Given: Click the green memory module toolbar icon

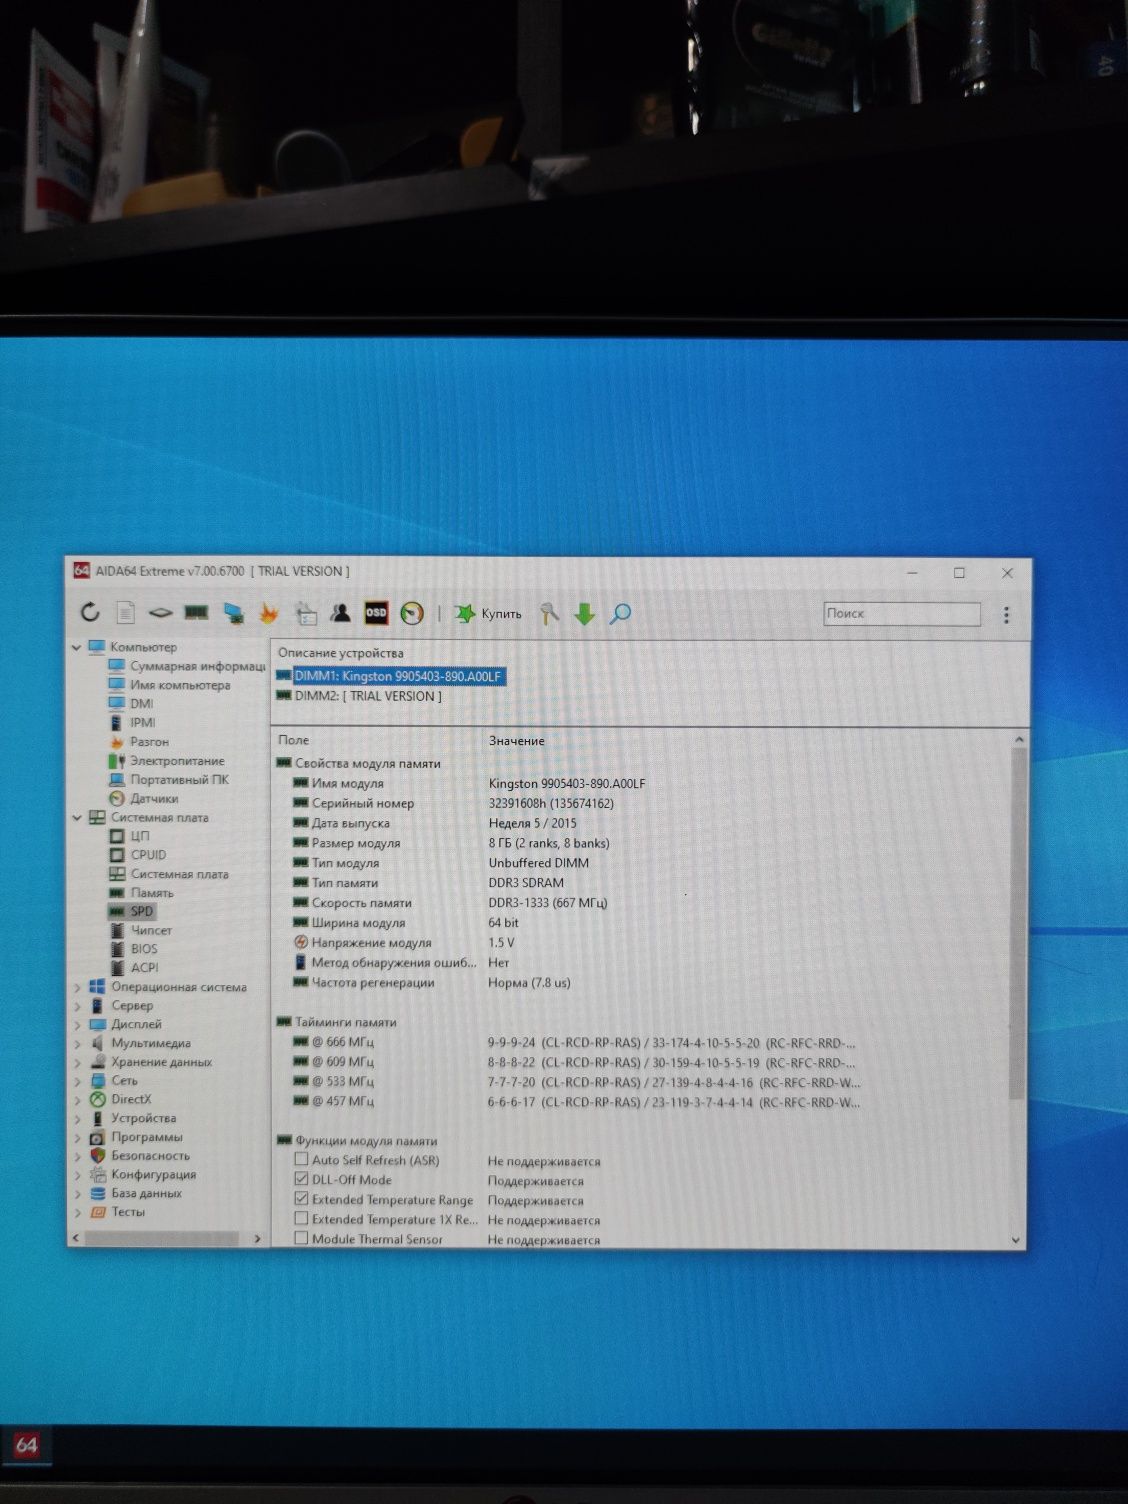Looking at the screenshot, I should pyautogui.click(x=196, y=612).
